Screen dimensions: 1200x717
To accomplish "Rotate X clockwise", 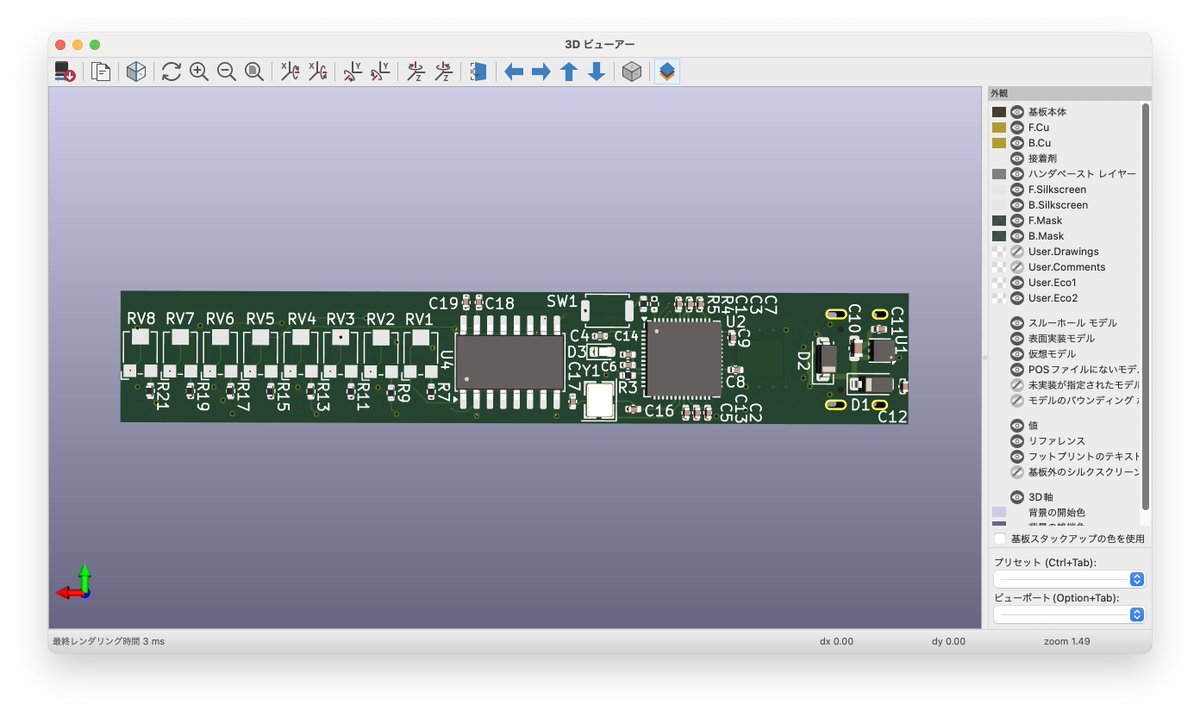I will point(290,71).
